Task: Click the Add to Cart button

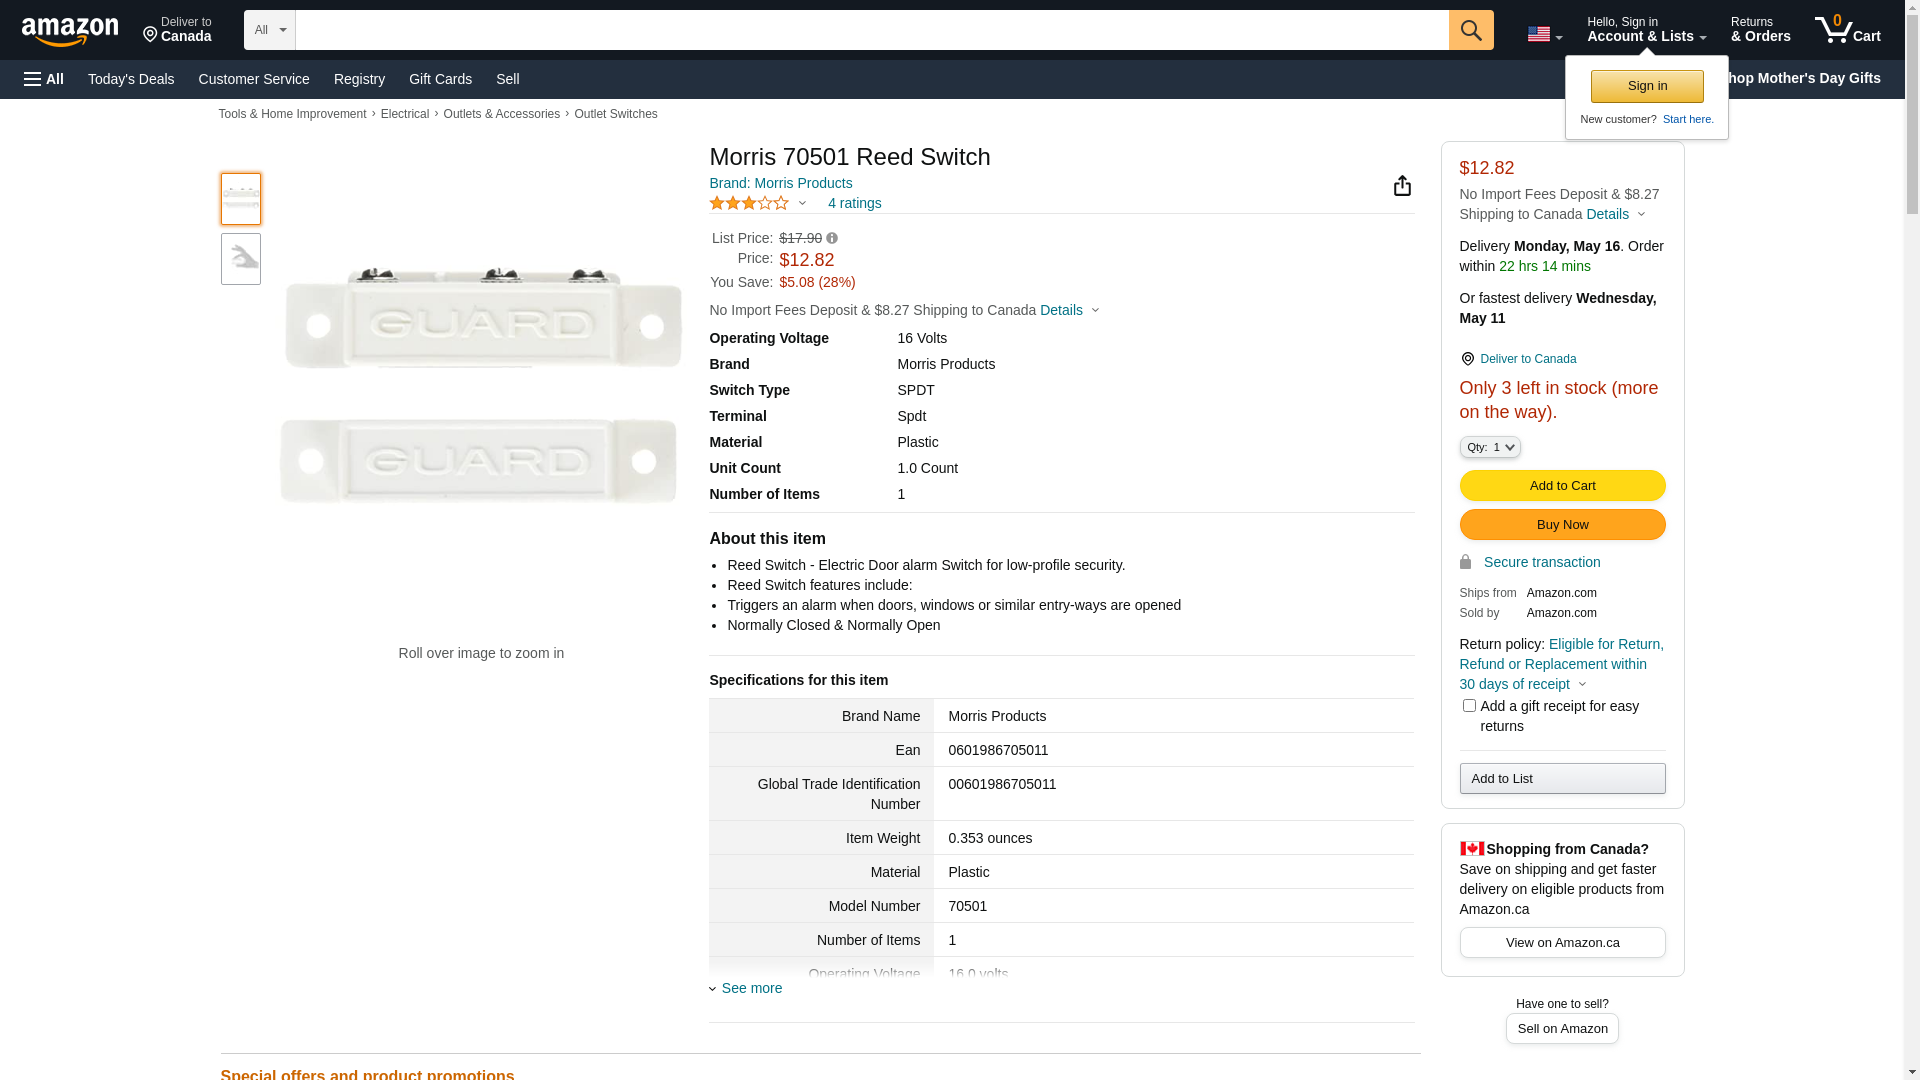Action: [1562, 486]
